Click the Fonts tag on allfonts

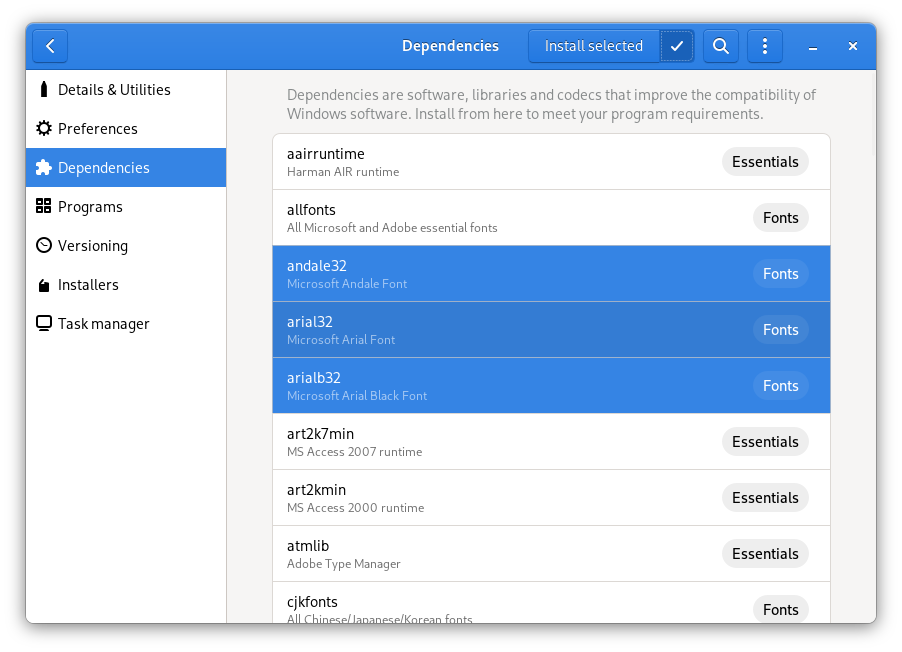click(780, 217)
